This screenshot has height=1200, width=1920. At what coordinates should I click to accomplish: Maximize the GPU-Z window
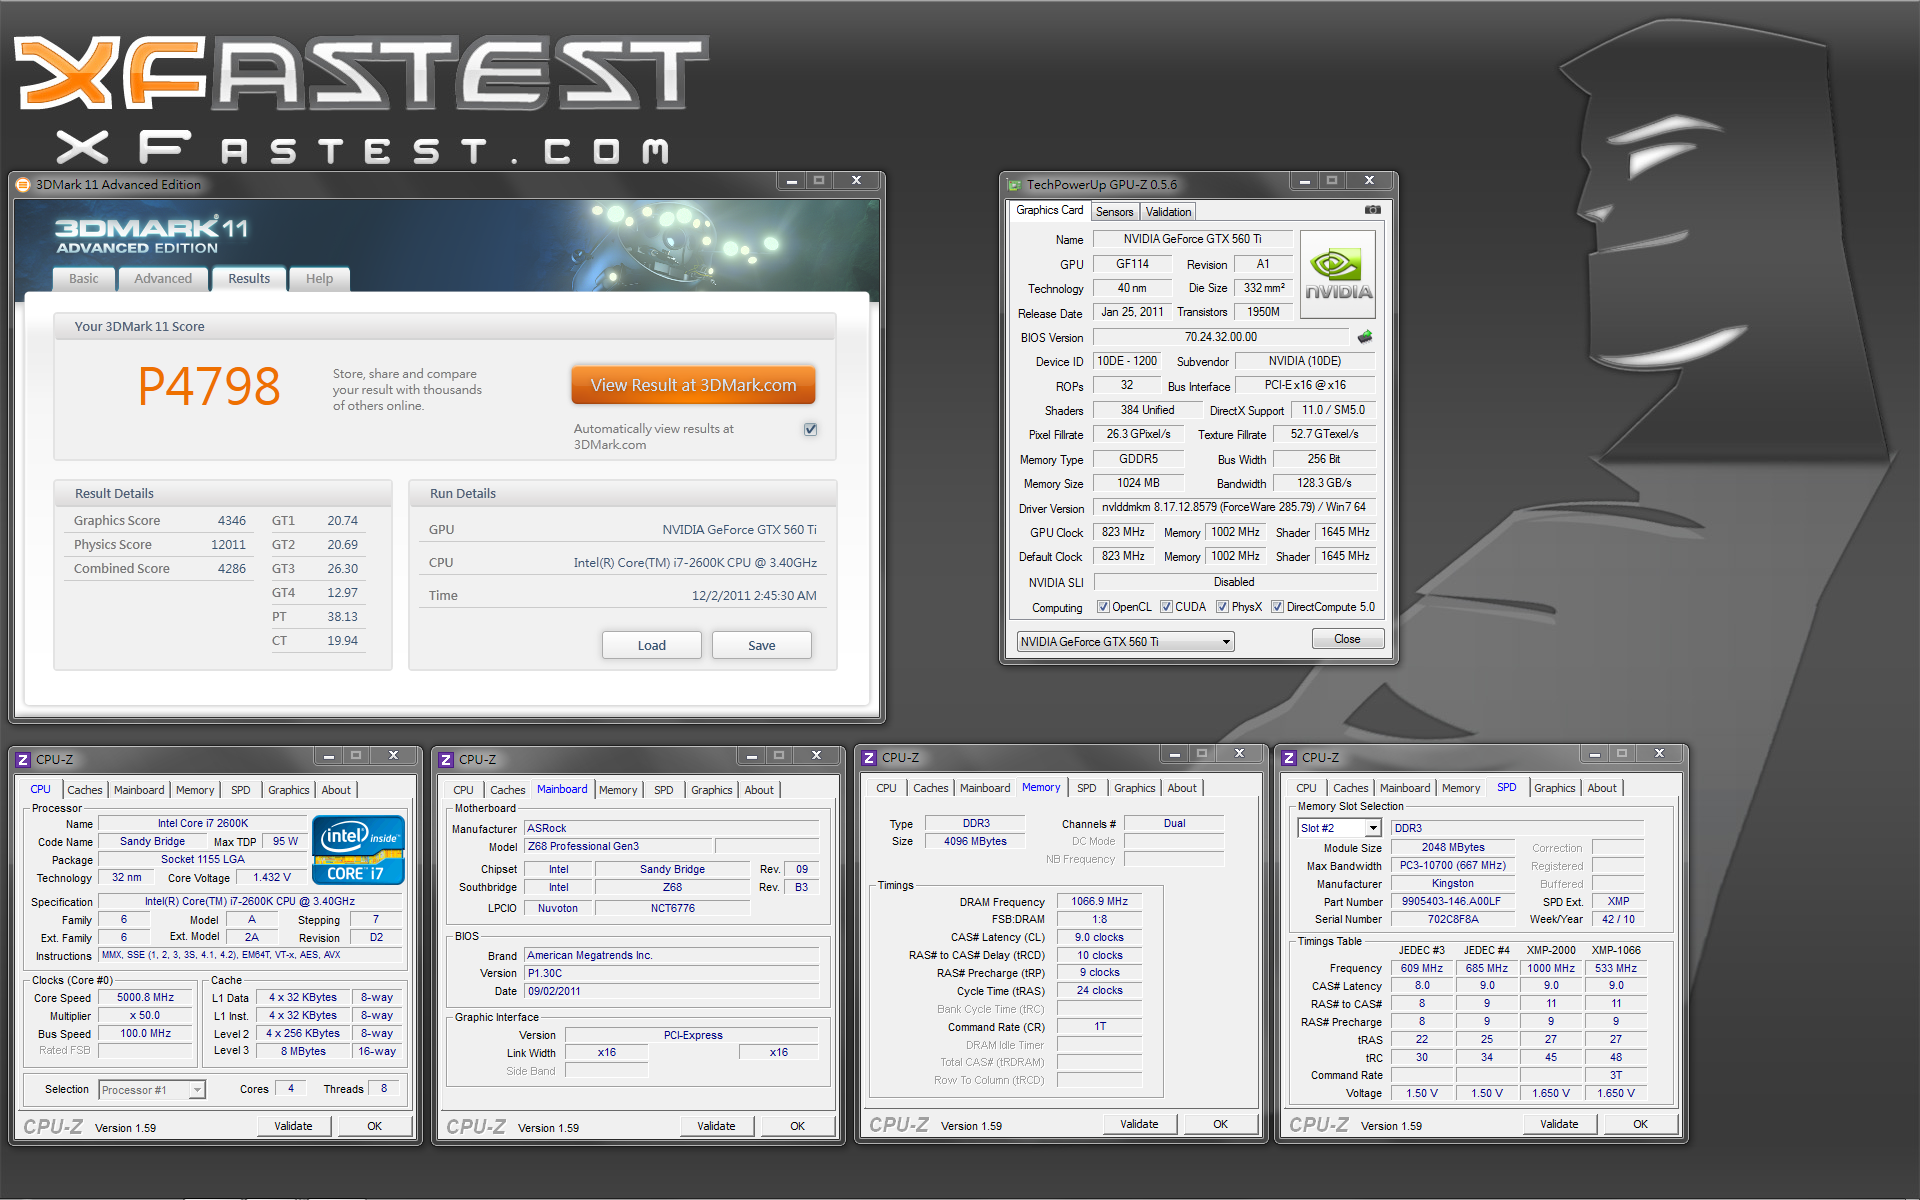1331,181
